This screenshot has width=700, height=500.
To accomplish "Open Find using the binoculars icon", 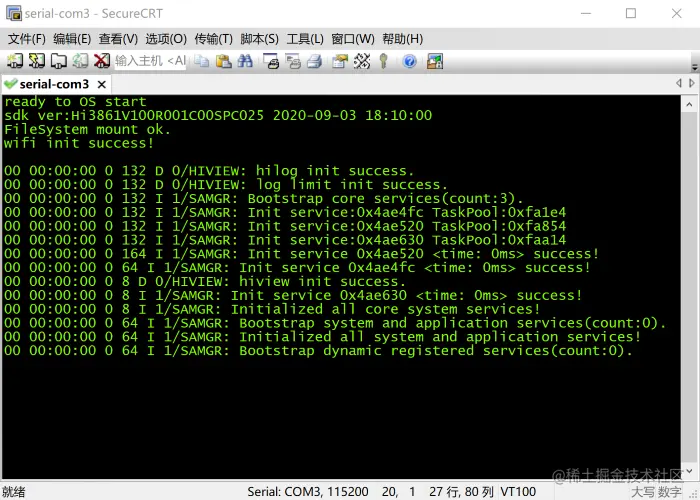I will click(x=245, y=61).
